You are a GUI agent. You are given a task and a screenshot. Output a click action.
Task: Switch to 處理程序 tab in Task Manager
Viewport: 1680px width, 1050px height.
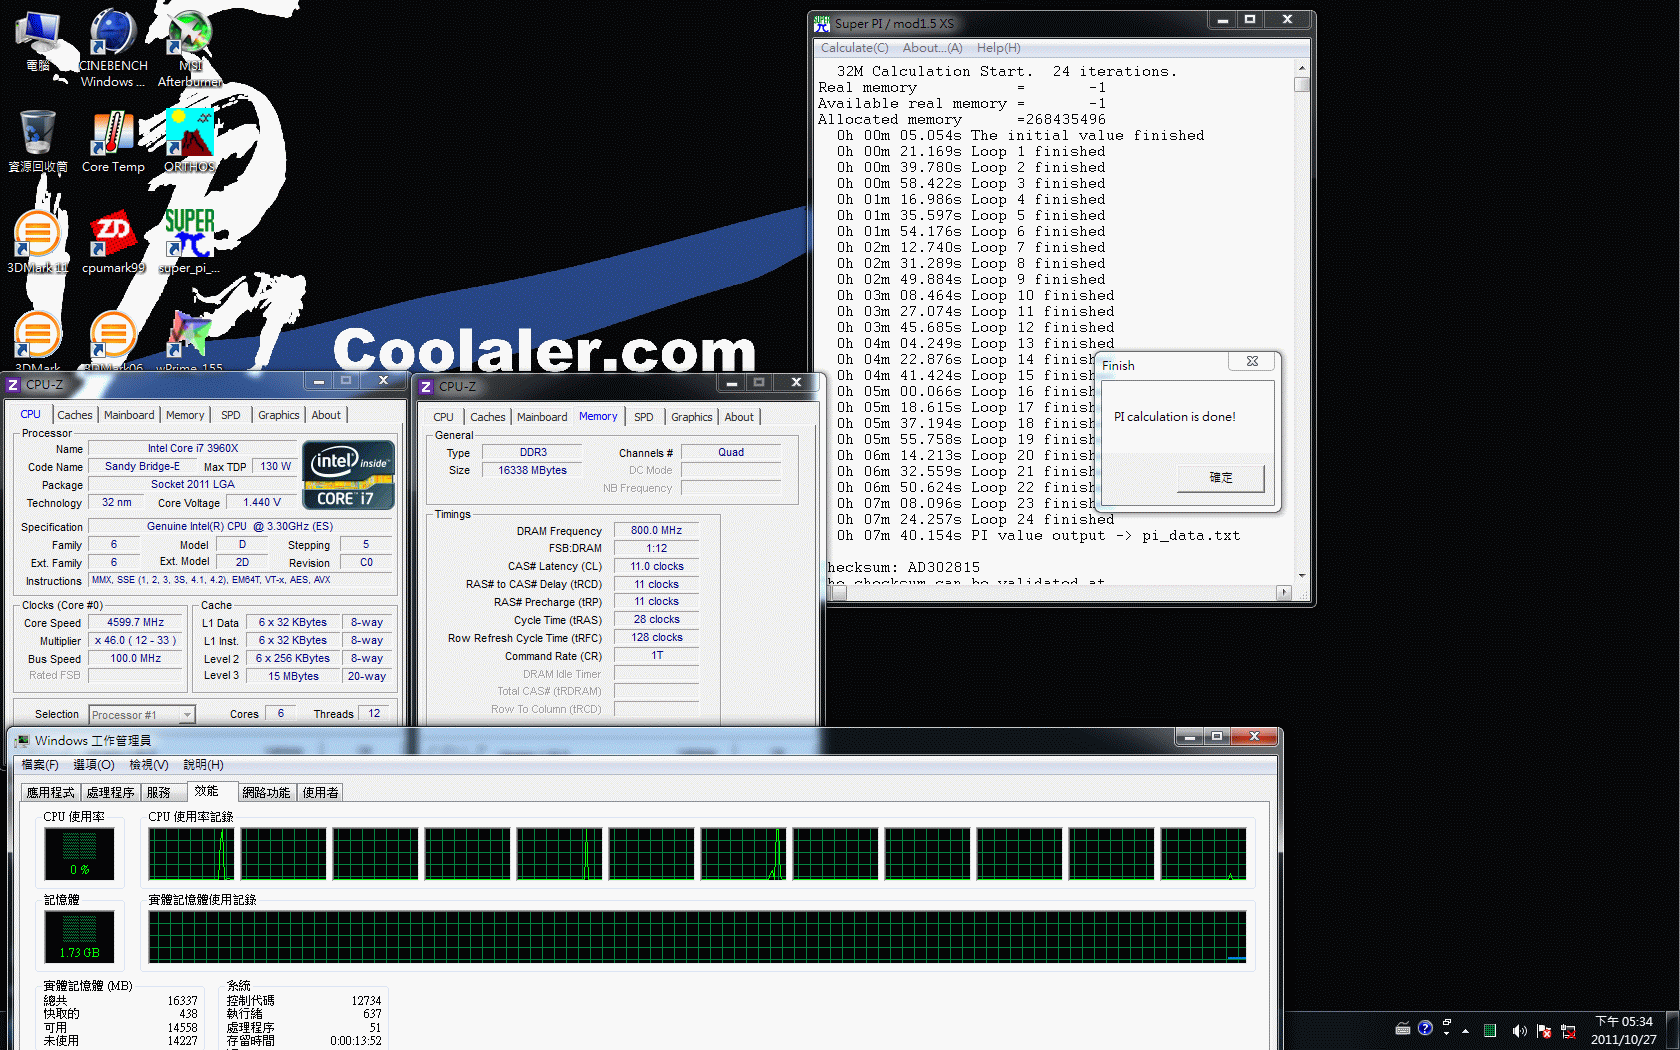coord(110,792)
